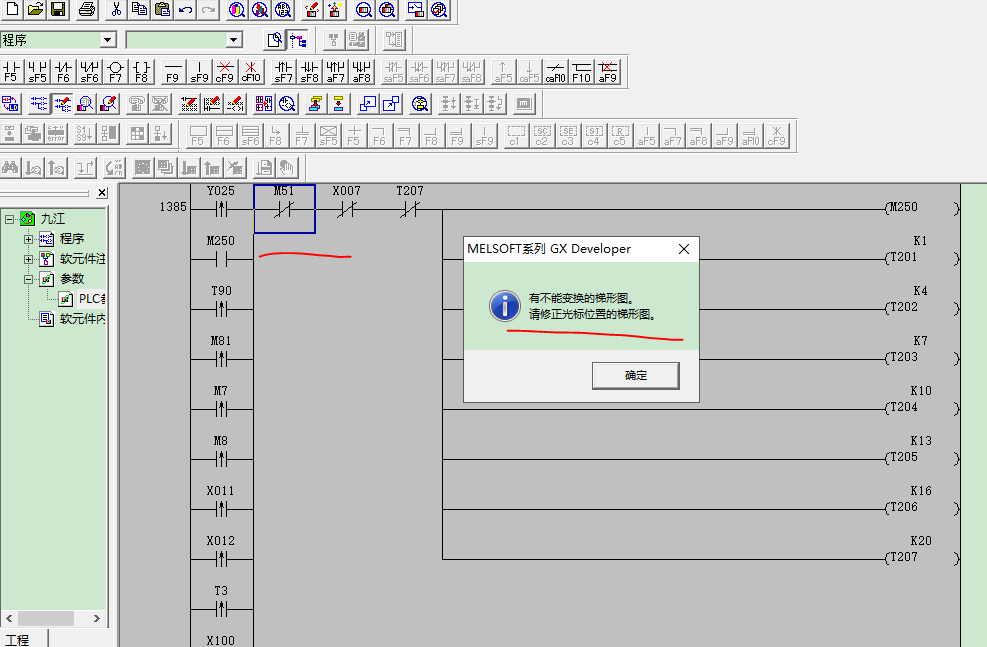Click 确定 button in the dialog
987x647 pixels.
pyautogui.click(x=636, y=375)
